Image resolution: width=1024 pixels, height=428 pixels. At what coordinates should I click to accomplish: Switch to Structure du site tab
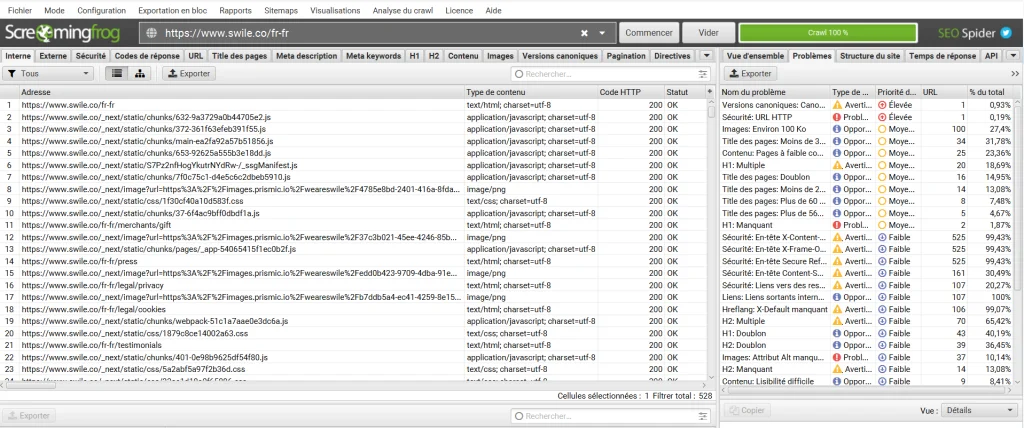point(869,56)
